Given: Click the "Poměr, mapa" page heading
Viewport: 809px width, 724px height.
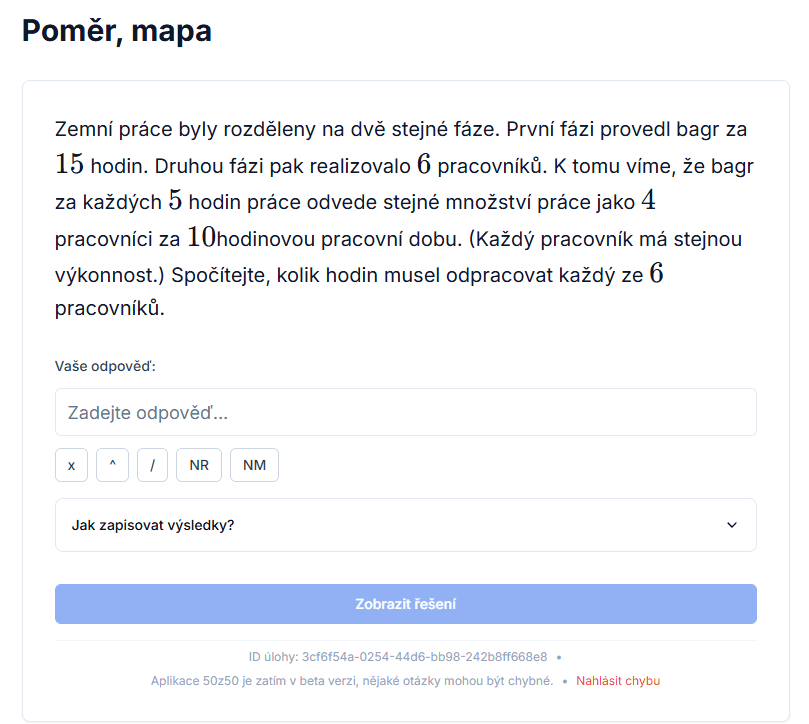Looking at the screenshot, I should click(115, 31).
